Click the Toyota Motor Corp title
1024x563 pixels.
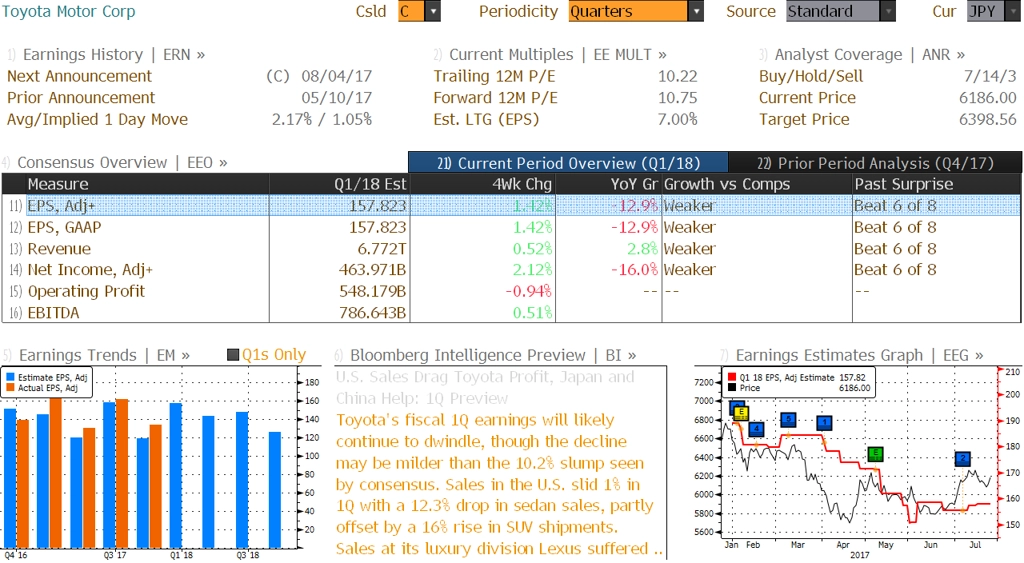69,11
